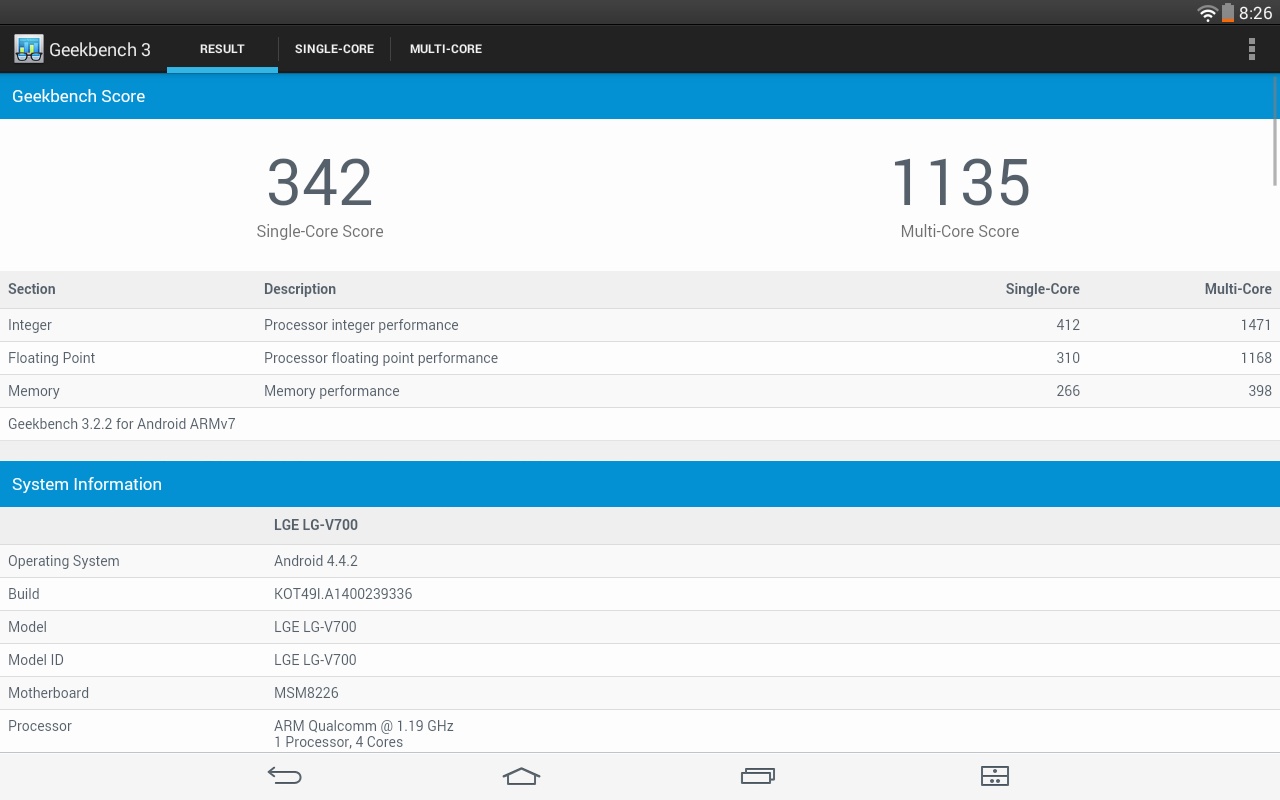Tap the 342 Single-Core Score value
Screen dimensions: 1280x800
[x=320, y=183]
